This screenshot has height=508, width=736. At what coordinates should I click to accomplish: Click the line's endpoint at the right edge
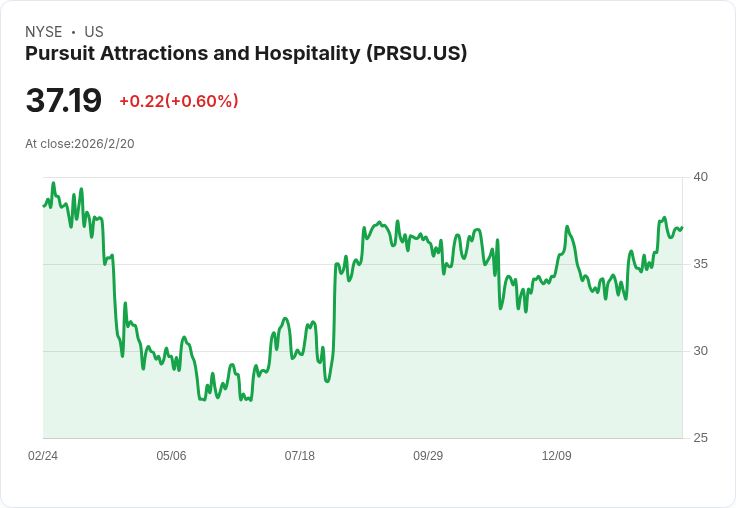click(x=682, y=227)
